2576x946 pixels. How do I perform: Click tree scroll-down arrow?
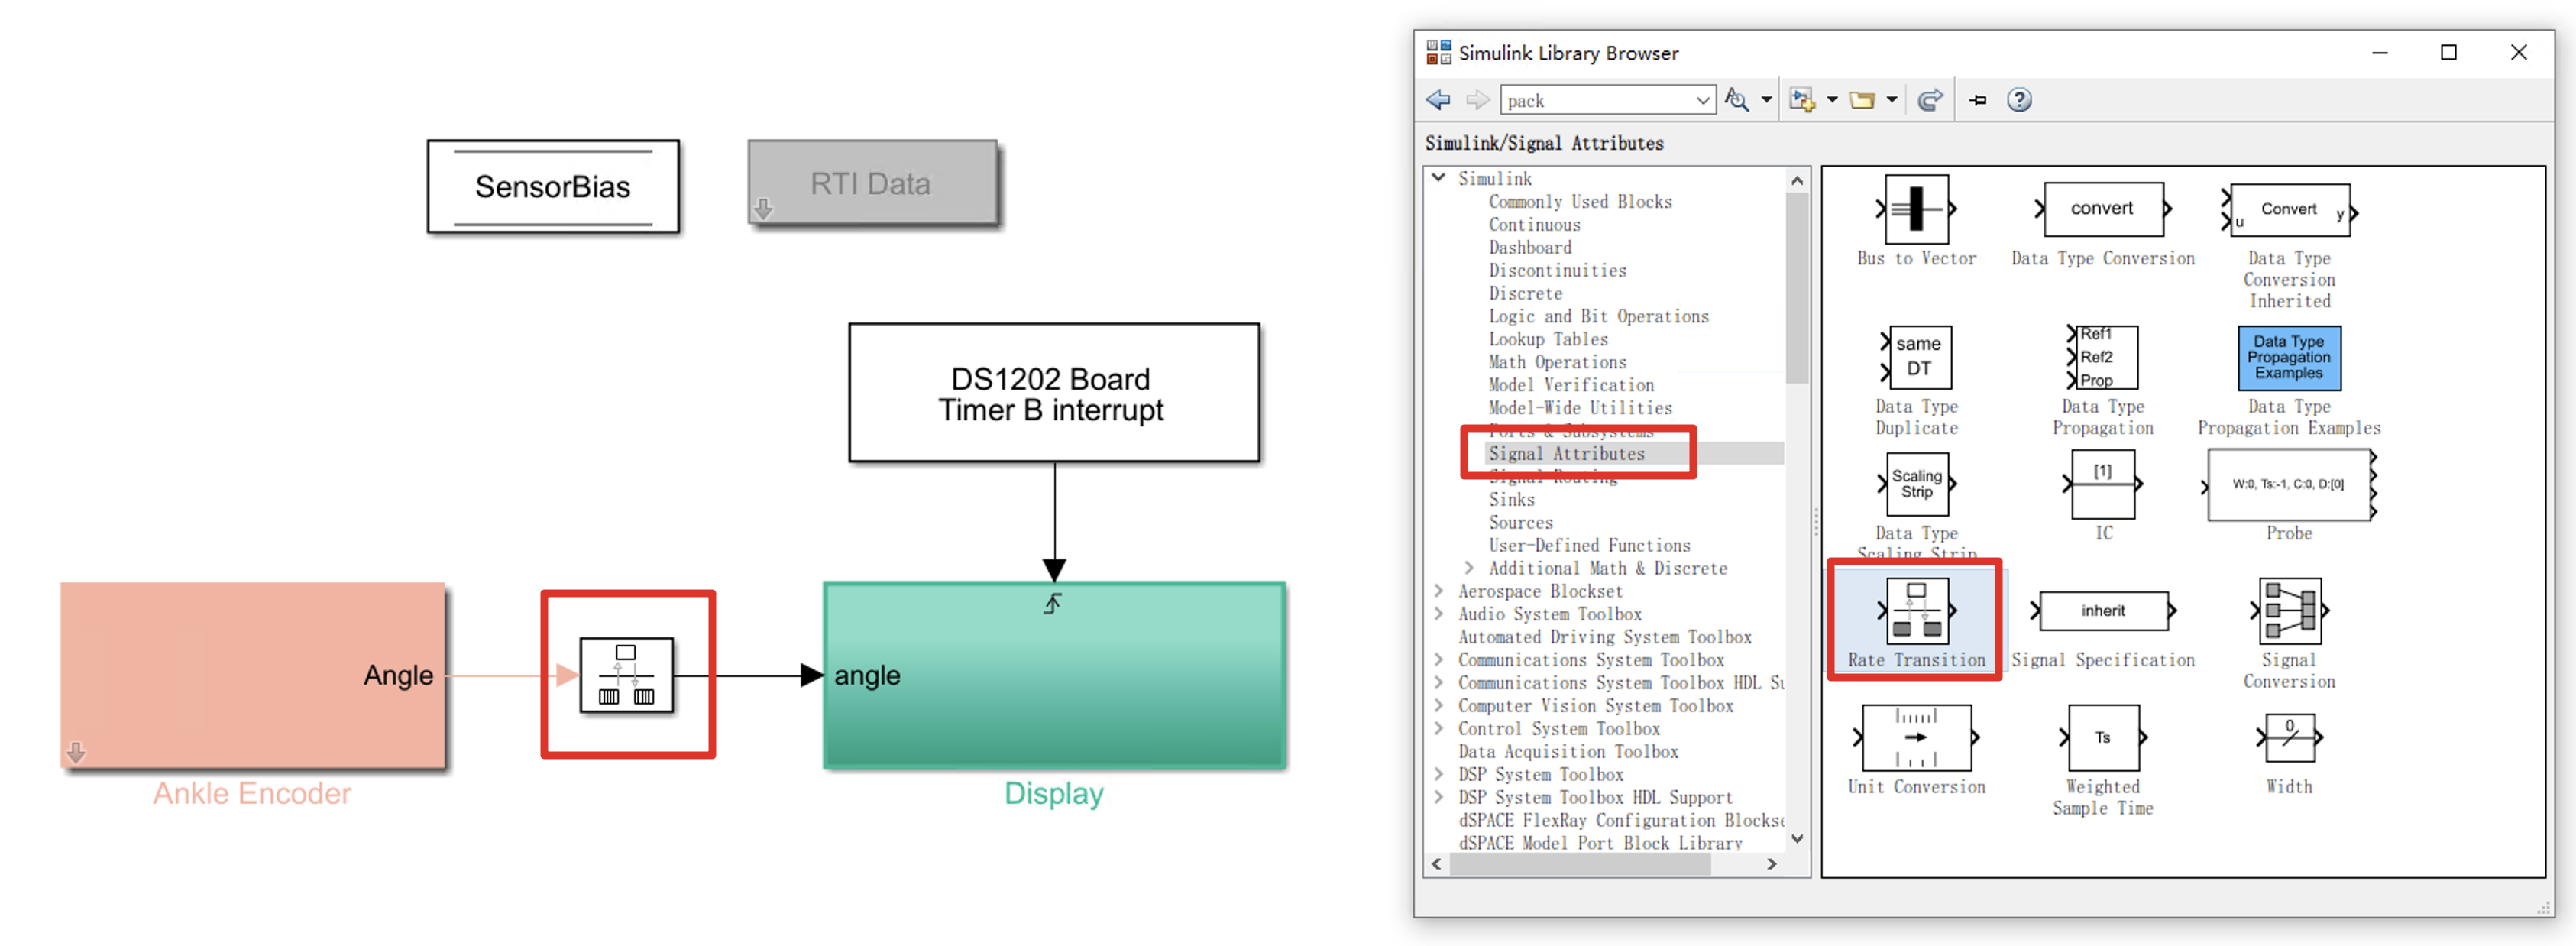1797,839
